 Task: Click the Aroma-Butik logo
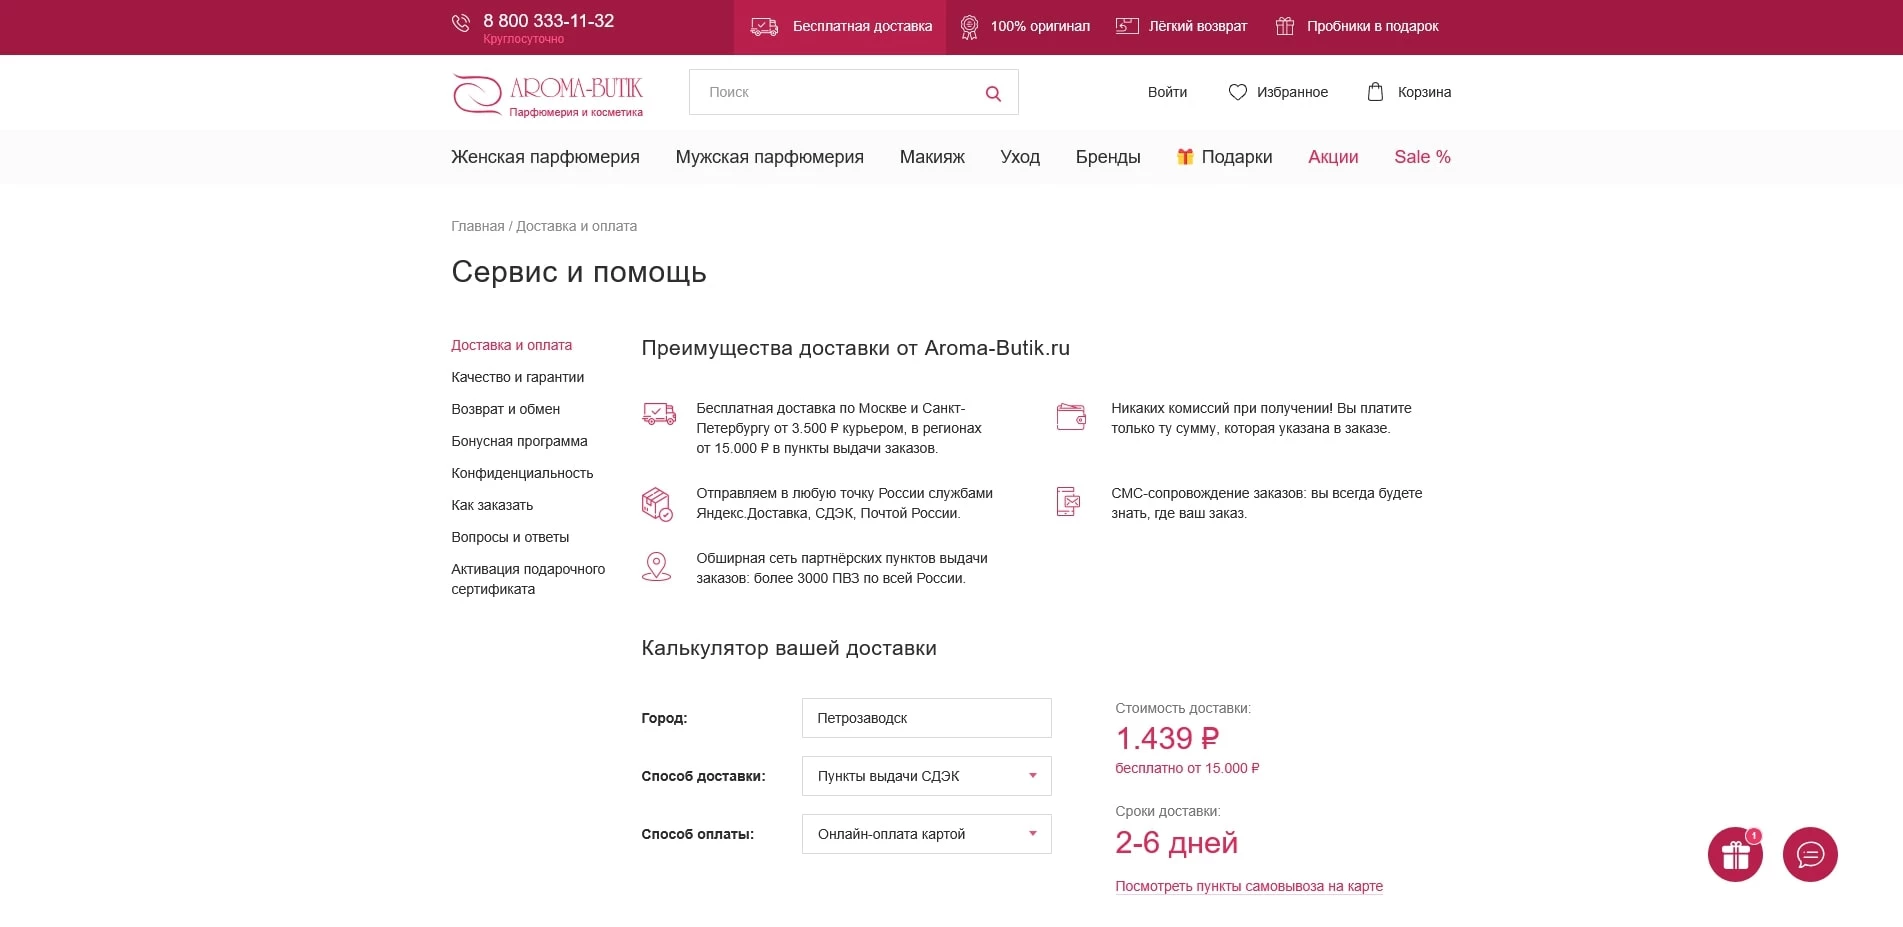(547, 93)
